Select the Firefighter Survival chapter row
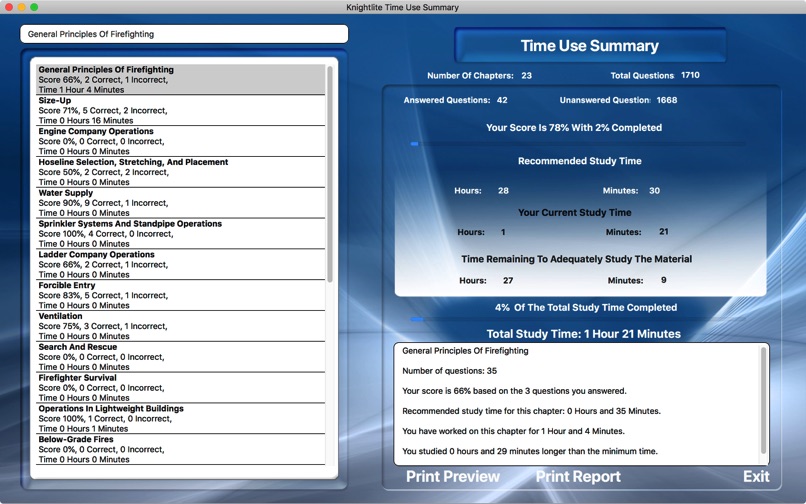Screen dimensions: 806x504 coord(180,388)
